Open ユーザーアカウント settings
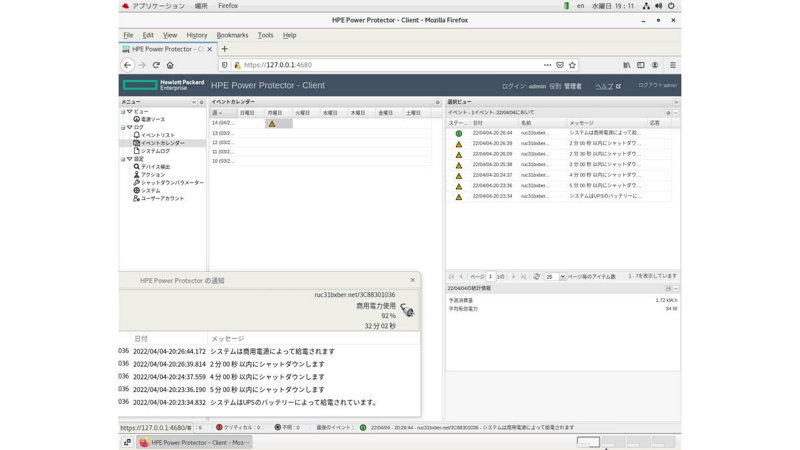The height and width of the screenshot is (450, 800). pyautogui.click(x=162, y=199)
